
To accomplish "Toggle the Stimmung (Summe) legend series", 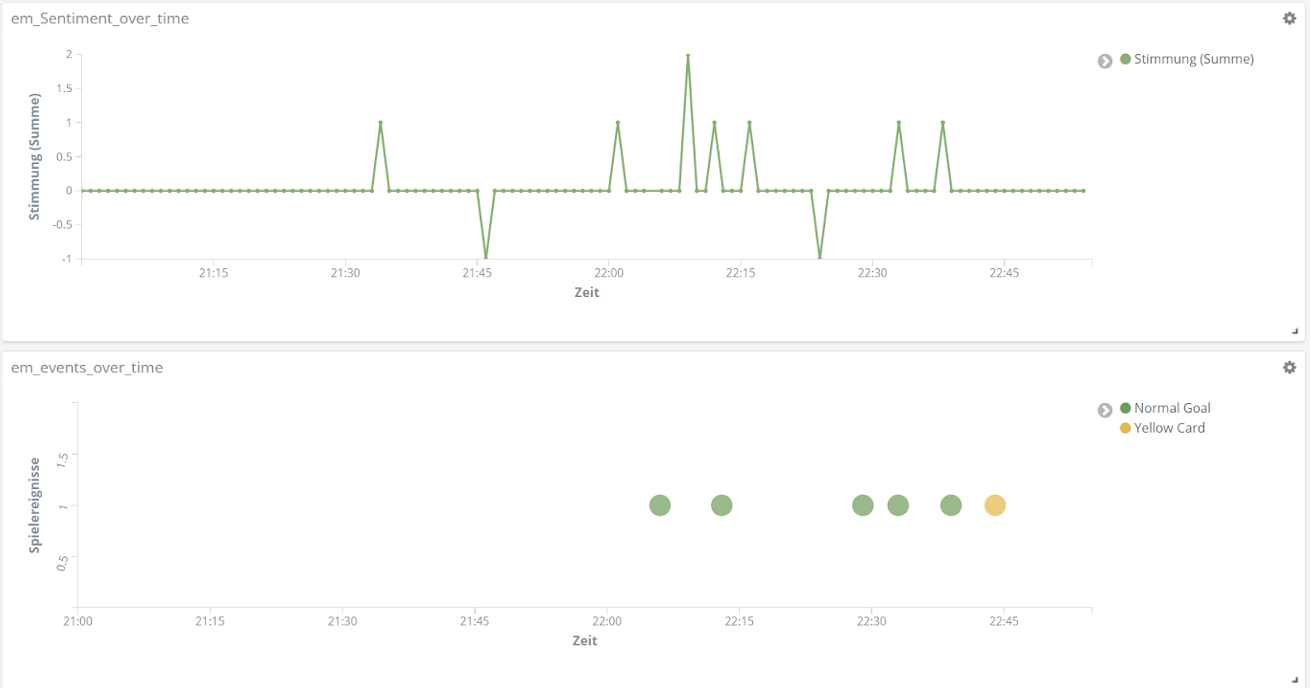I will click(1193, 59).
